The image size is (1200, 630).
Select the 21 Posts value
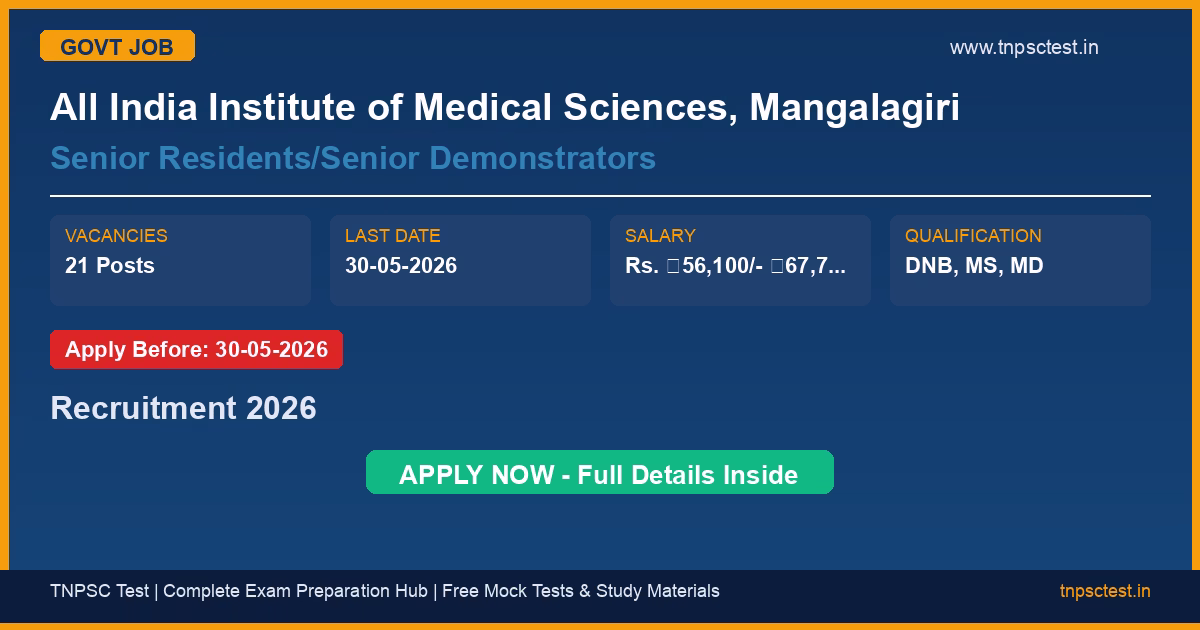click(110, 265)
